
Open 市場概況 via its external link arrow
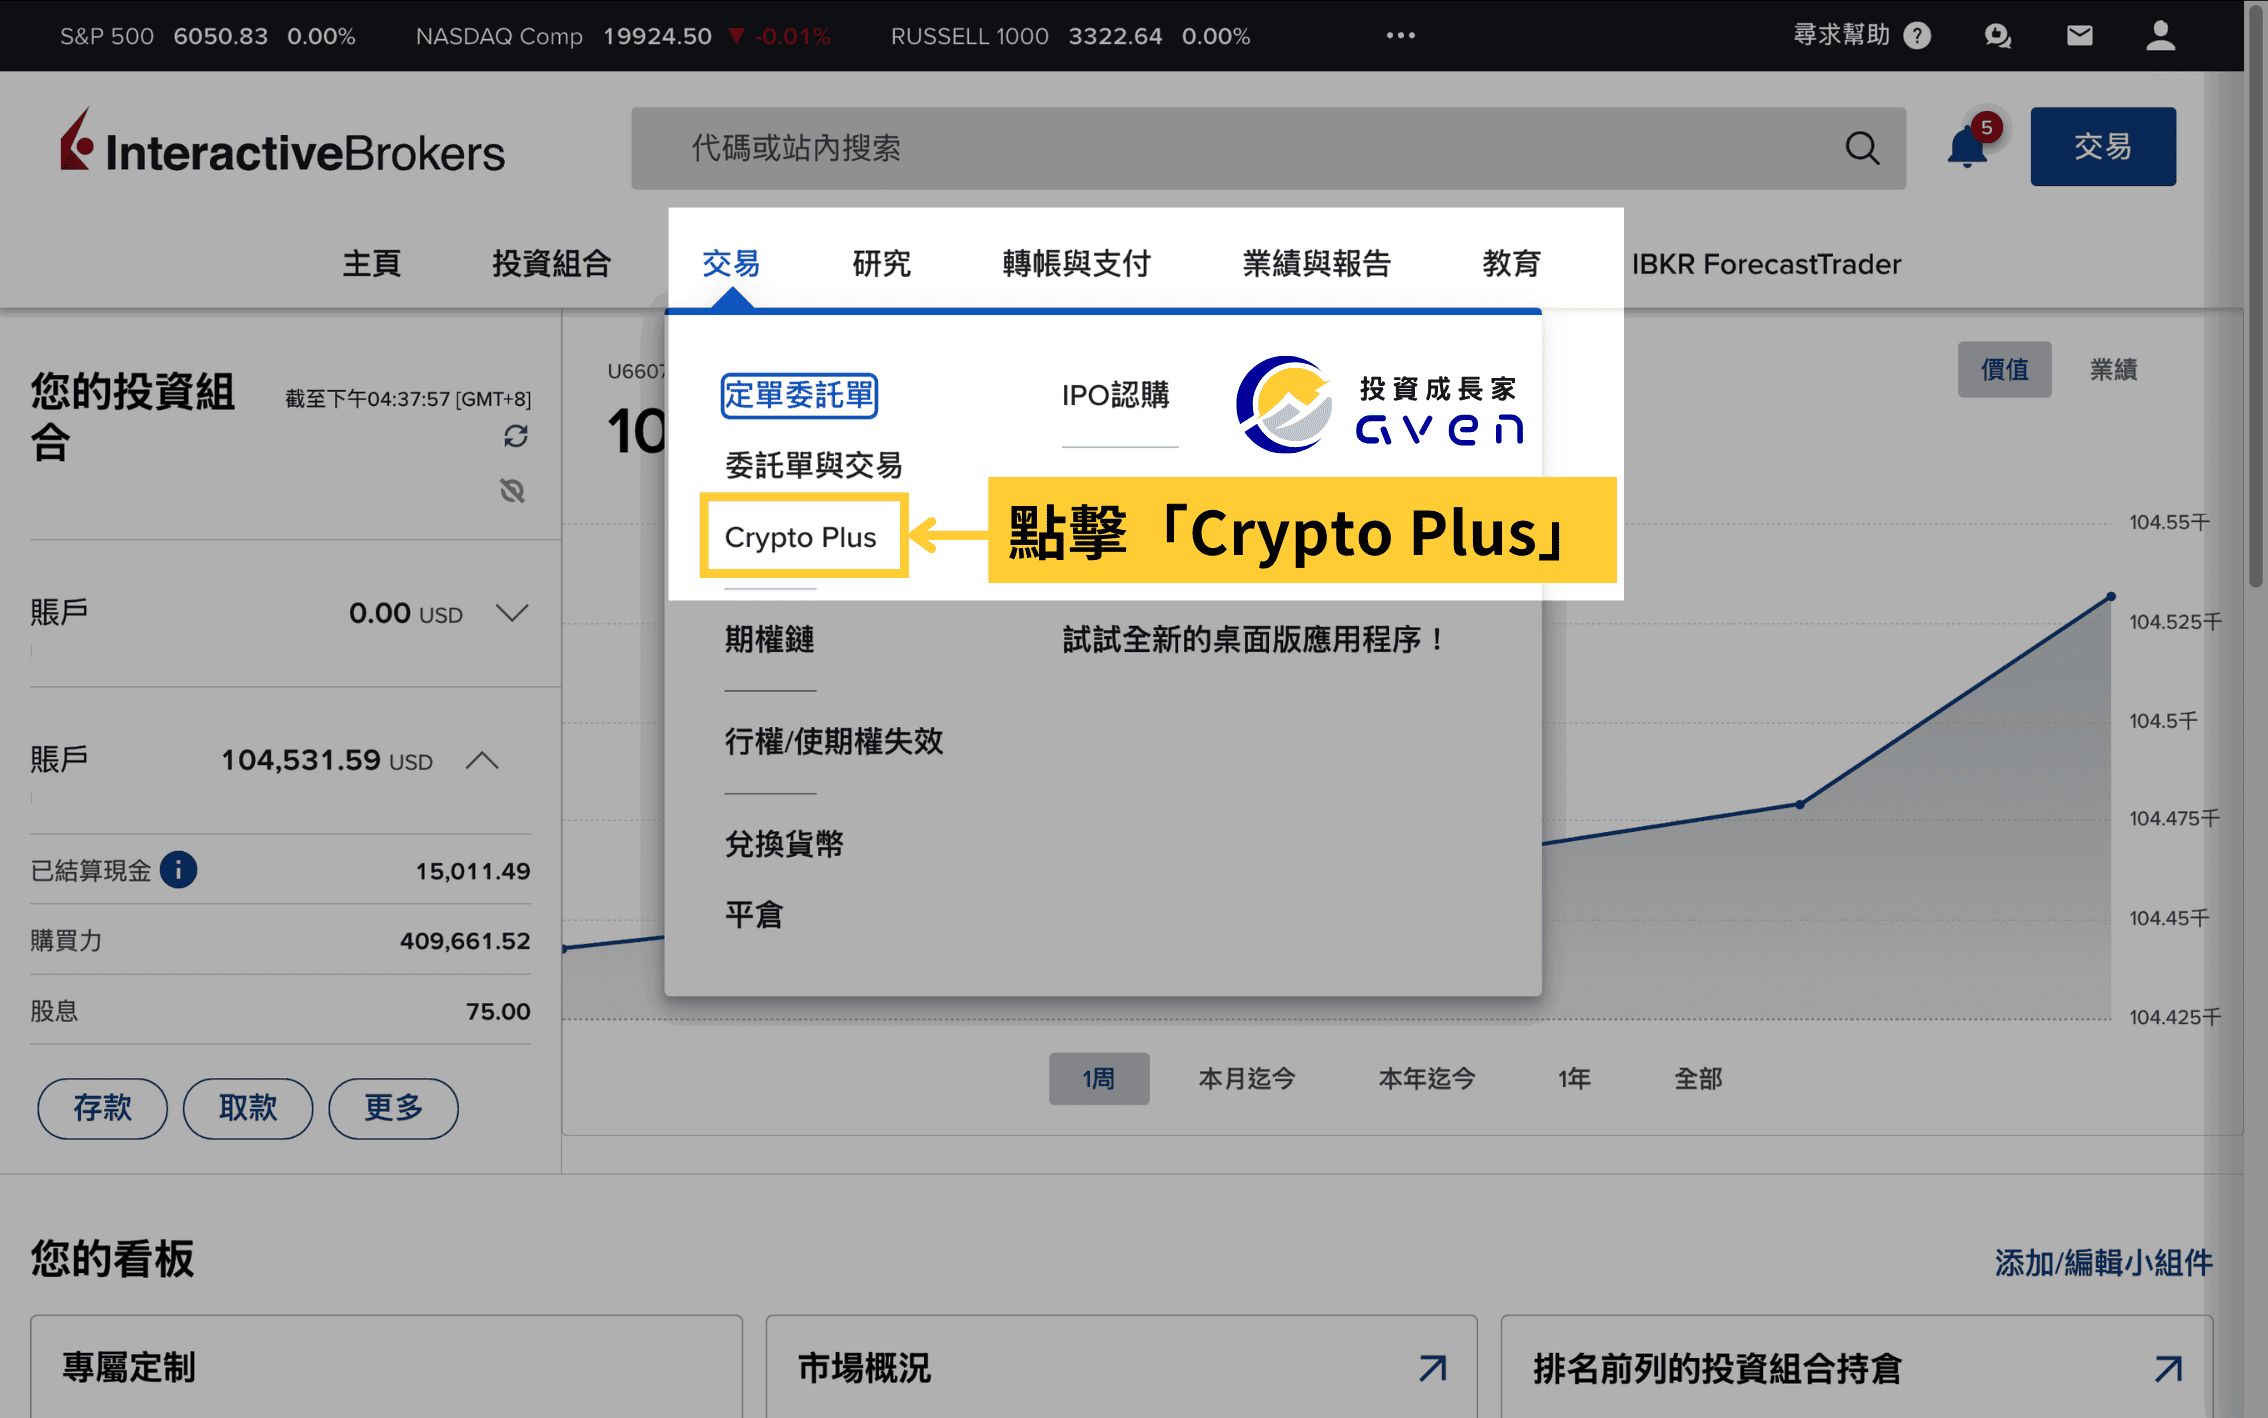(1432, 1368)
